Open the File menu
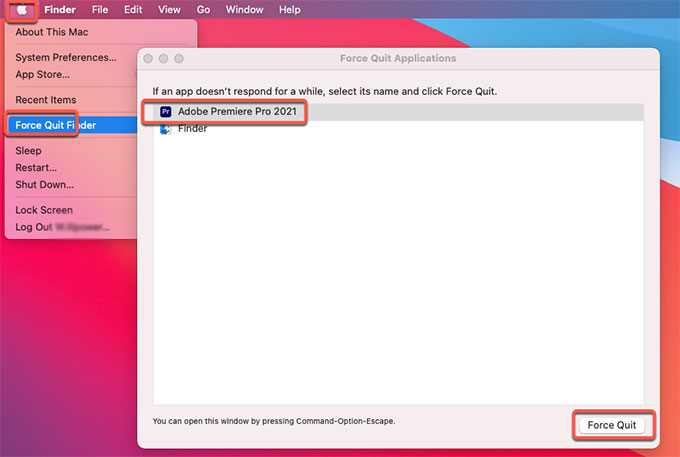Screen dimensions: 680x457 [100, 10]
